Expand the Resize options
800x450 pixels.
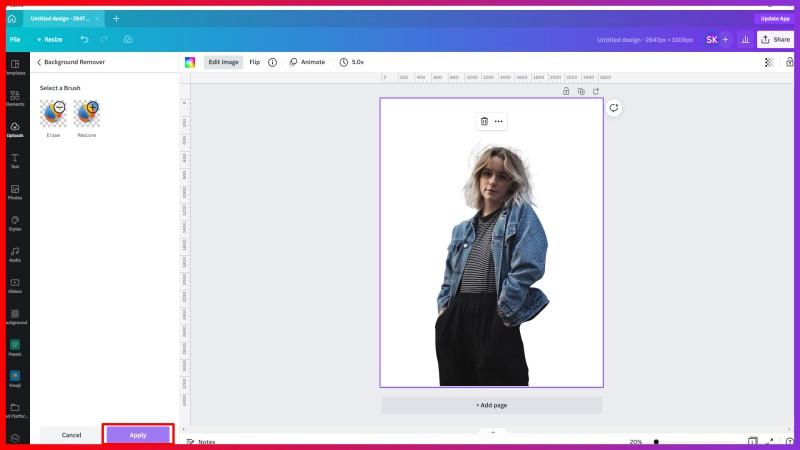pos(50,39)
